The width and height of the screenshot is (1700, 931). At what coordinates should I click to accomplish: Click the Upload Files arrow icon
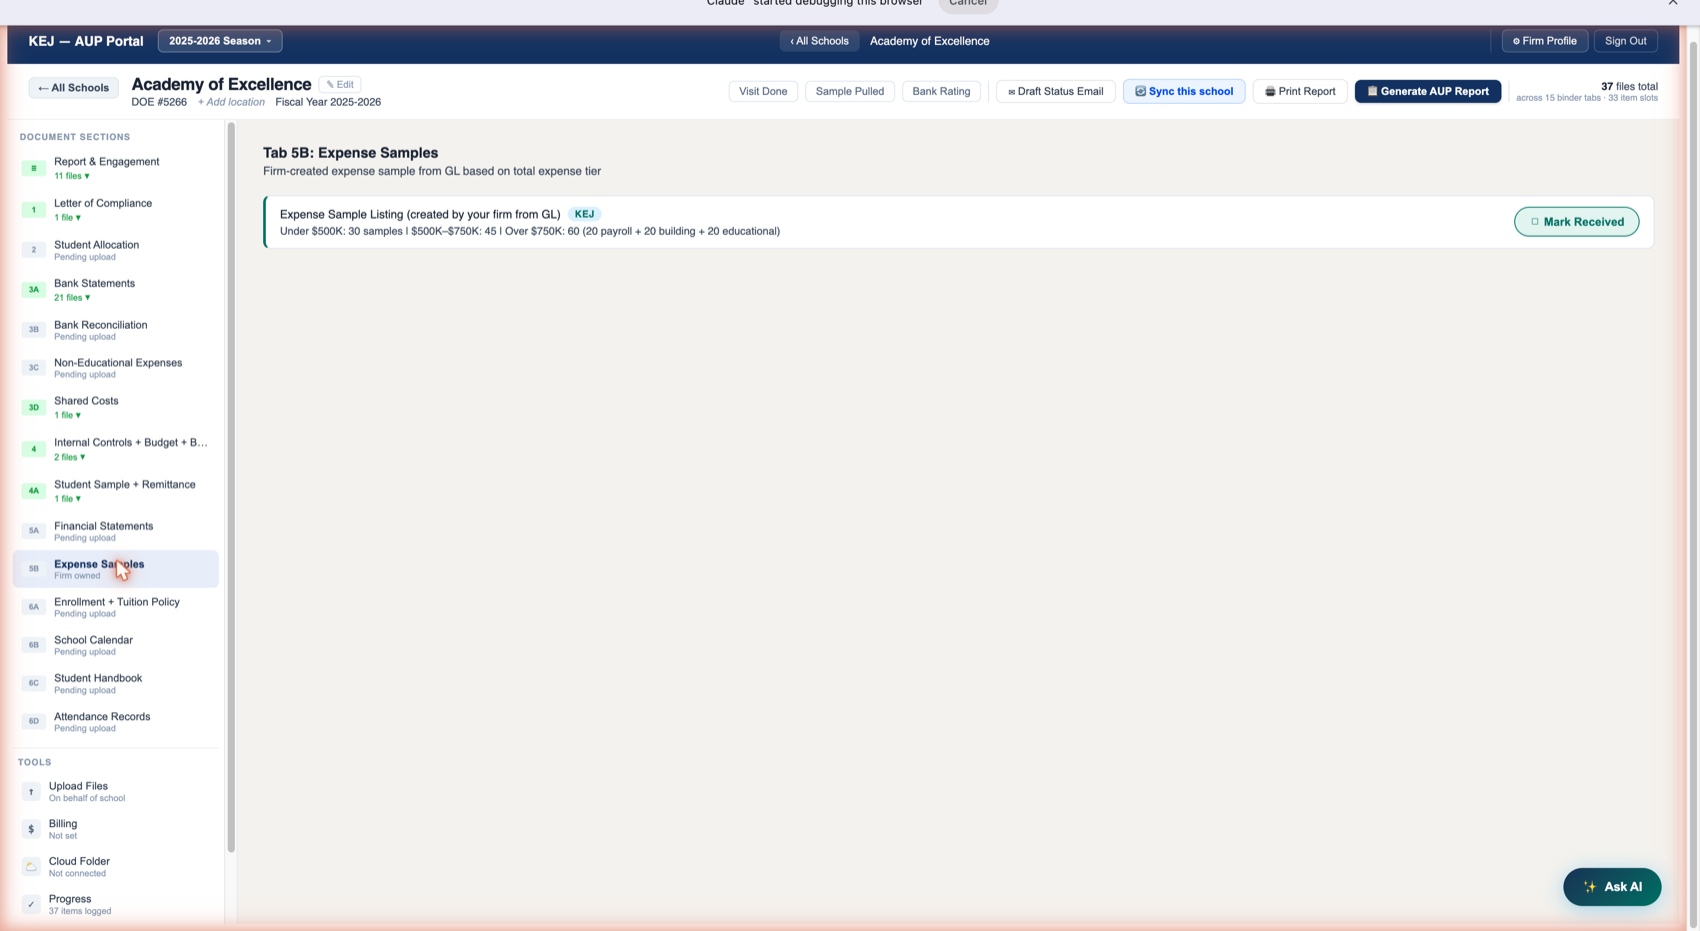click(x=31, y=791)
